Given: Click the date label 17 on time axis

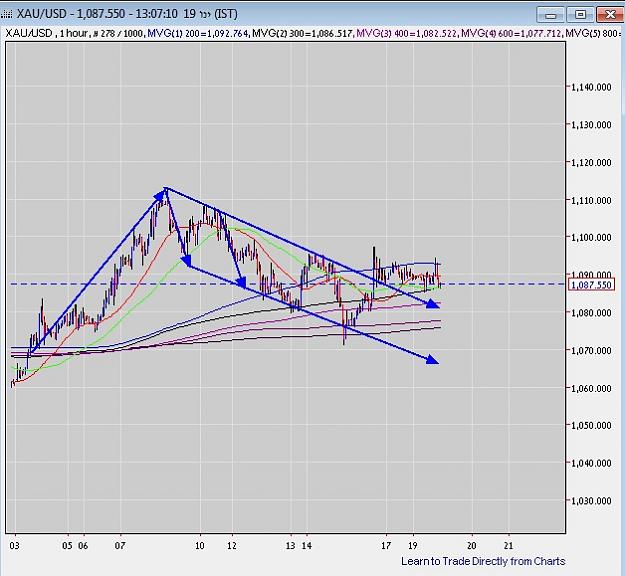Looking at the screenshot, I should pyautogui.click(x=386, y=545).
